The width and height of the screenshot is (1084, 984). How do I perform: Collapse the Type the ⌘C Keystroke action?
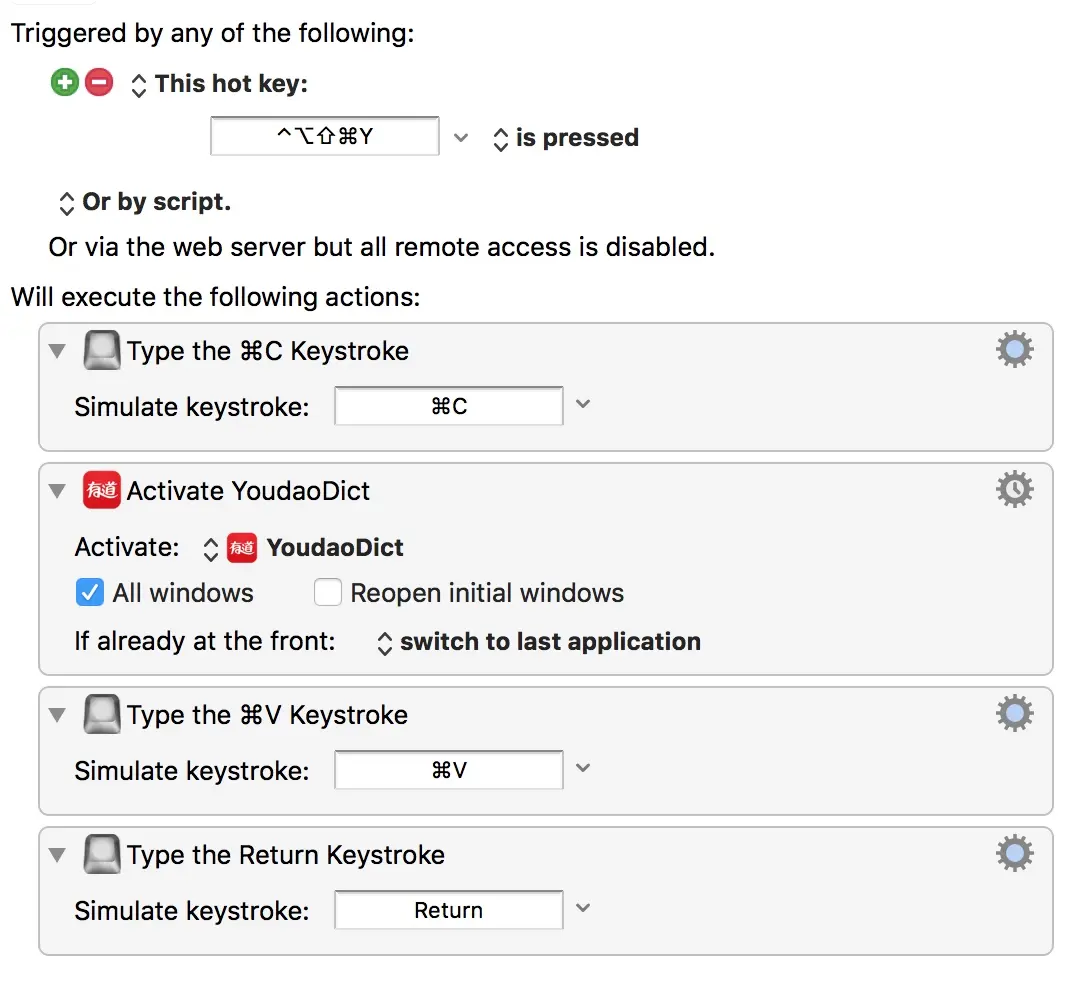(58, 351)
